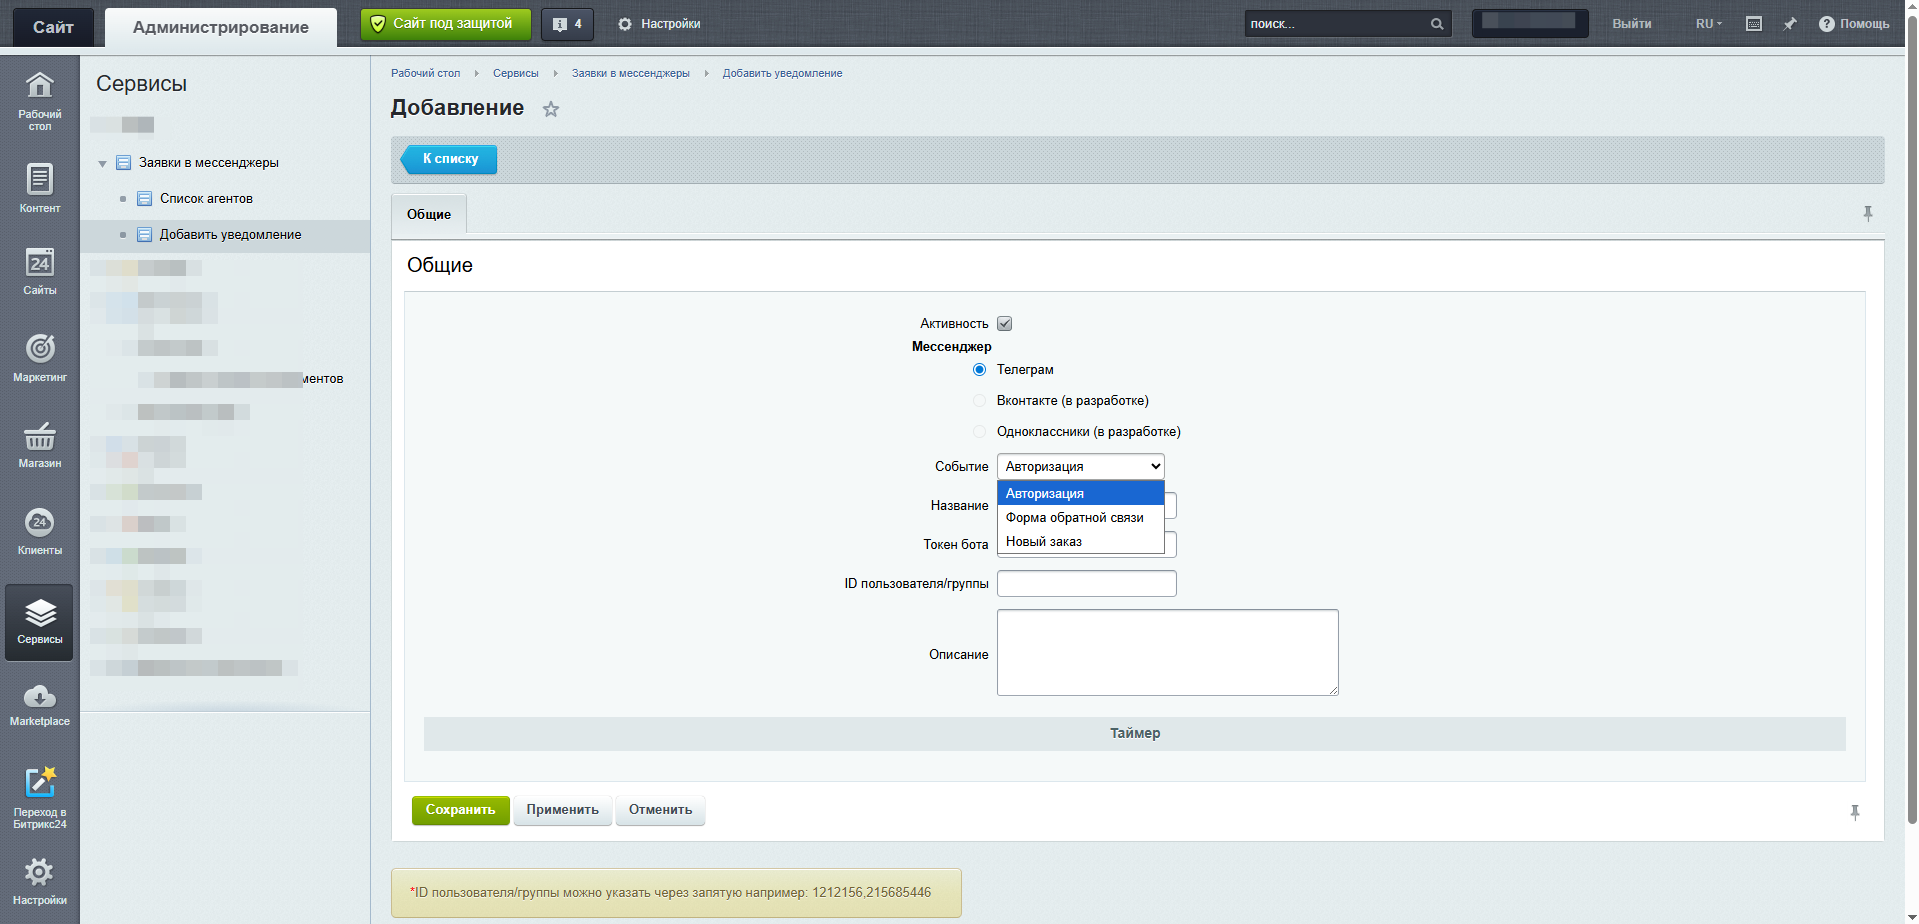Click the Описание text area
Image resolution: width=1919 pixels, height=924 pixels.
tap(1166, 652)
